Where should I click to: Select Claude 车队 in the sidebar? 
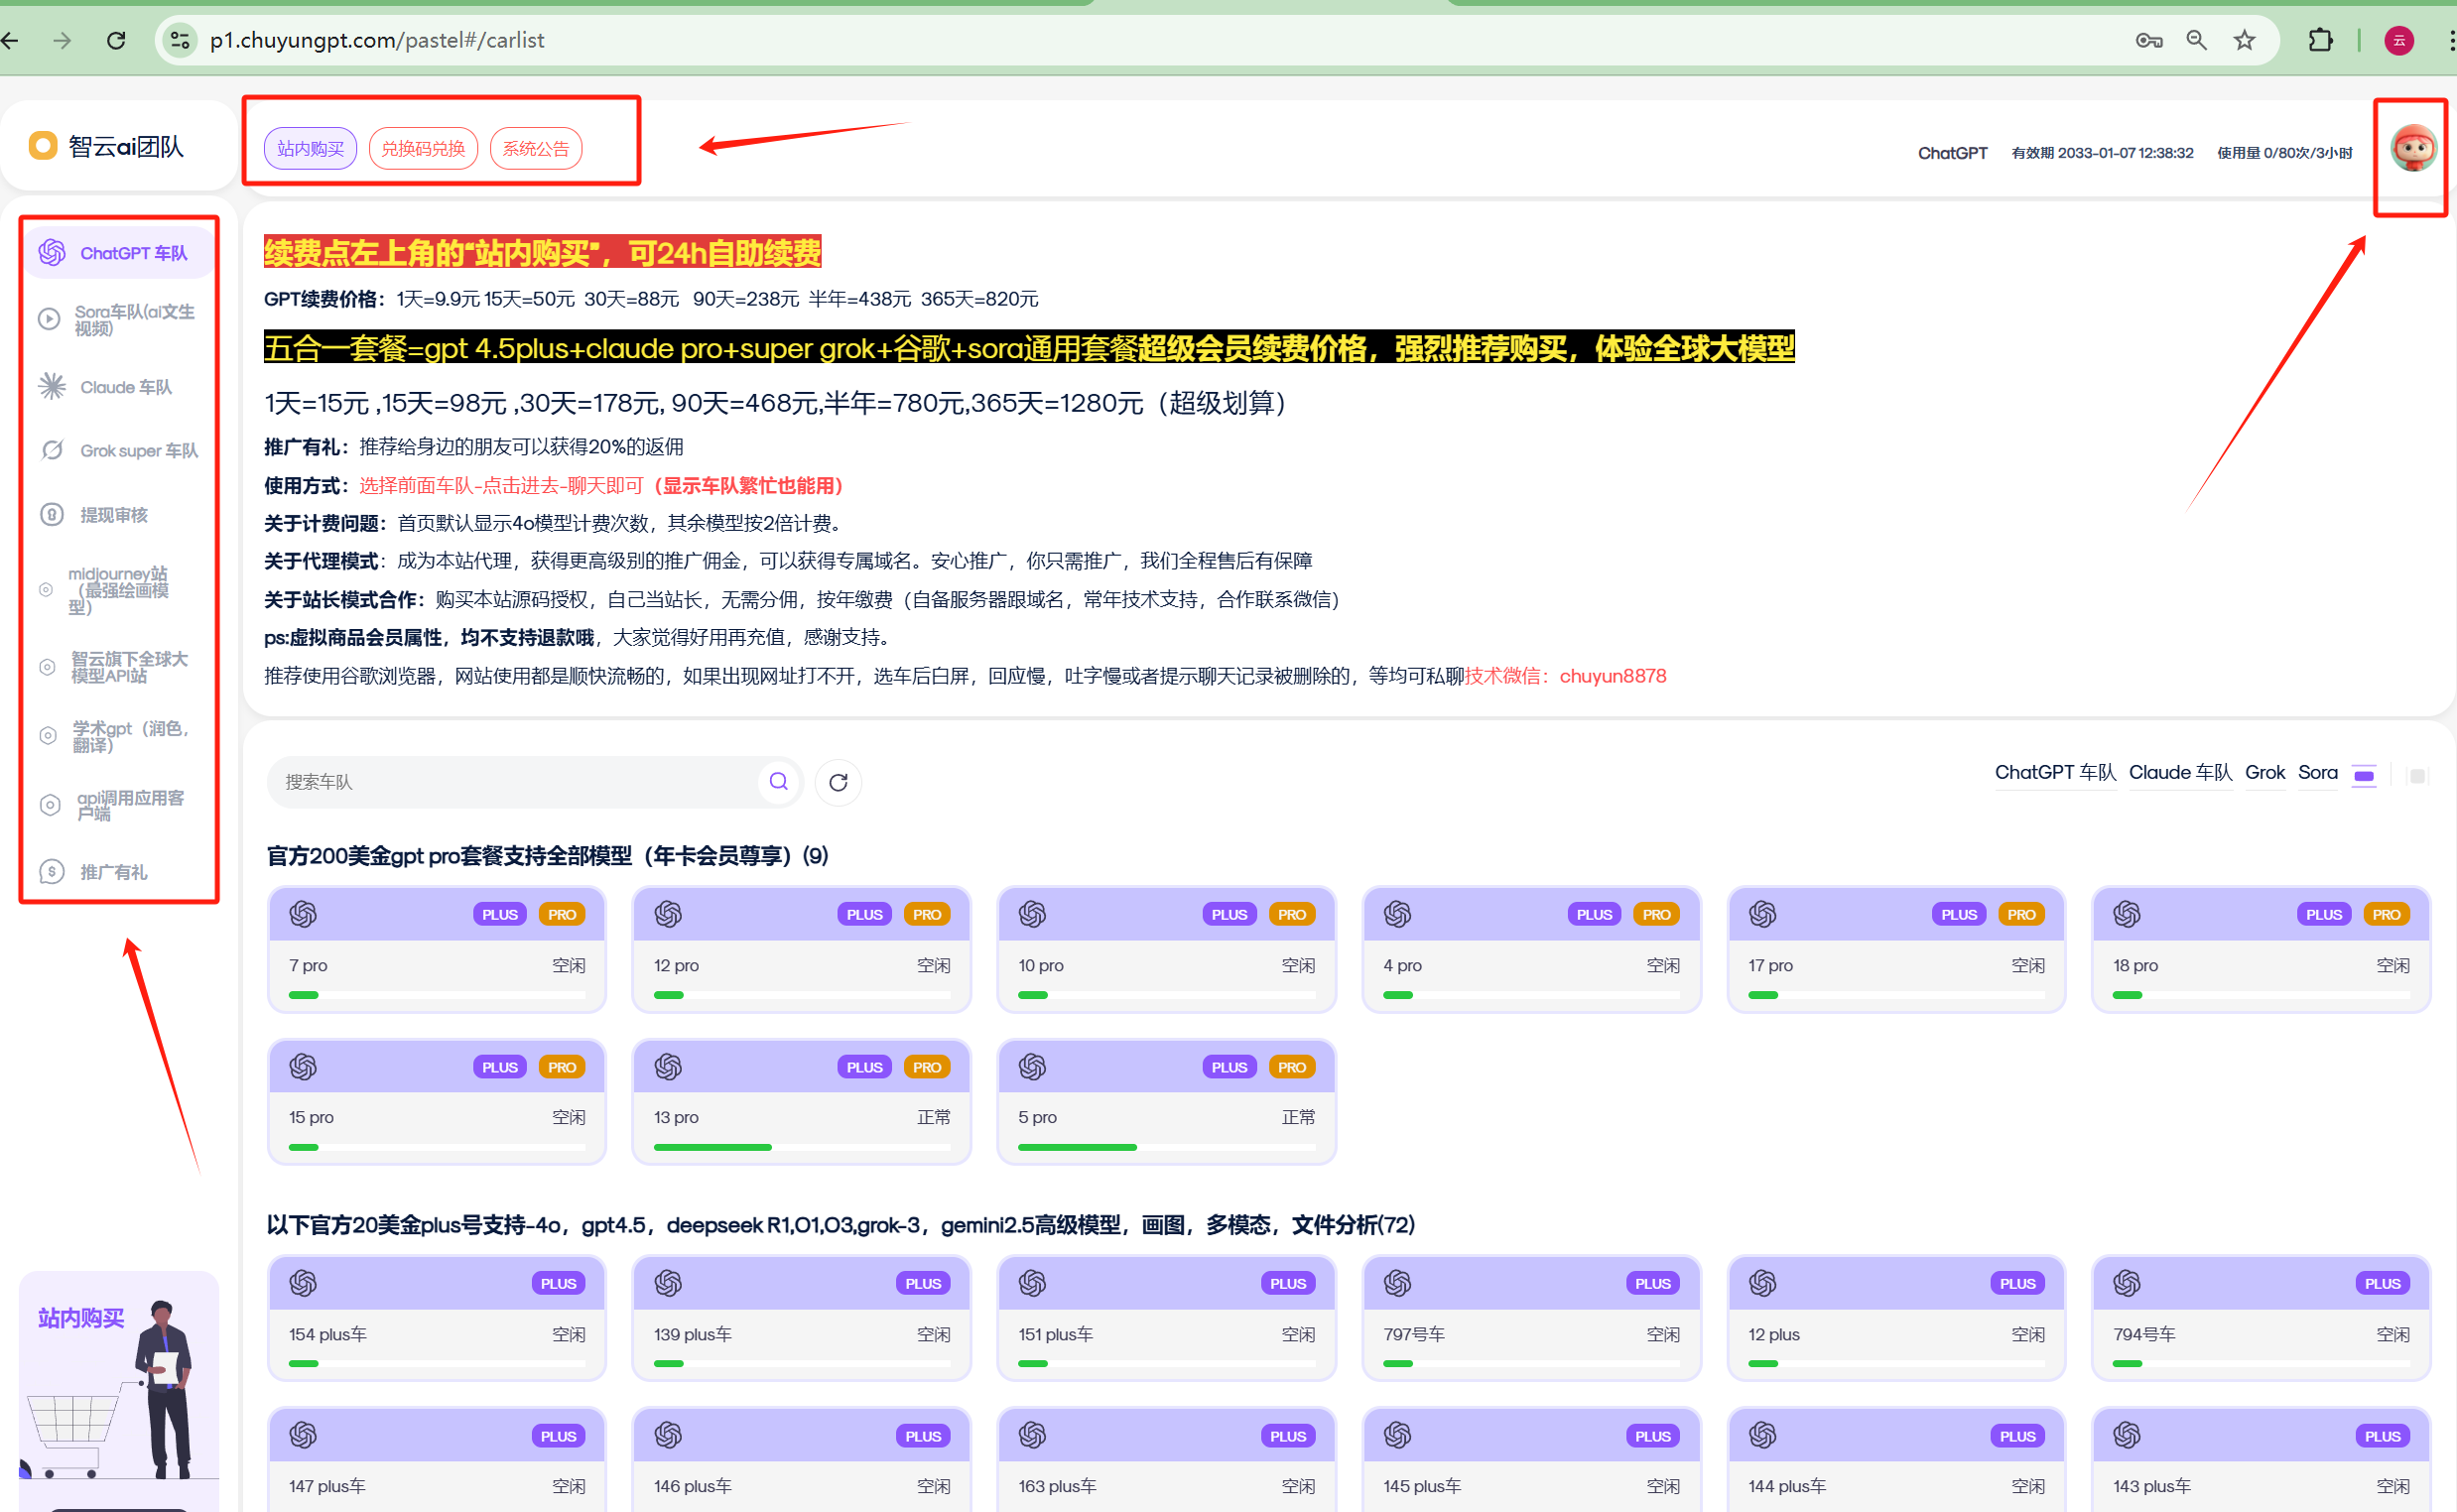click(125, 387)
